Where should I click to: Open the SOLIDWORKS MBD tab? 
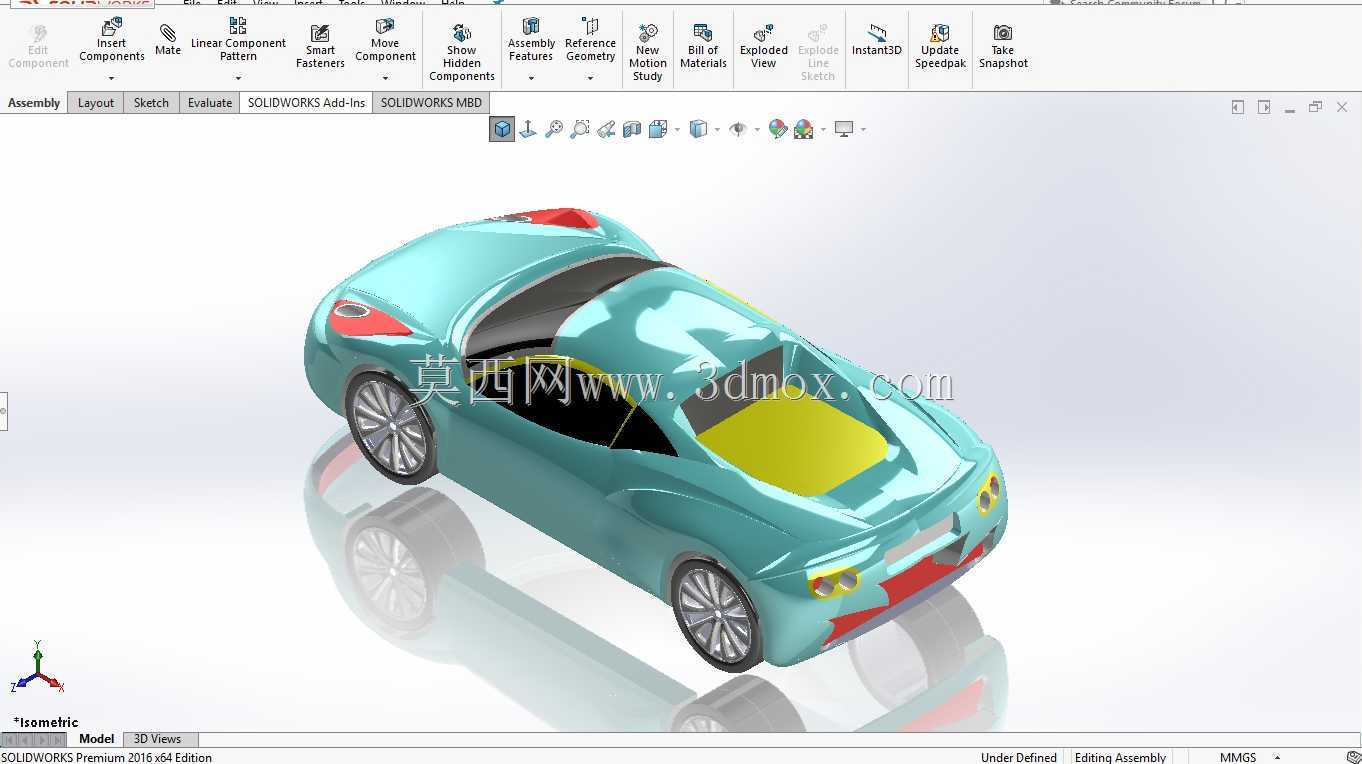click(431, 103)
